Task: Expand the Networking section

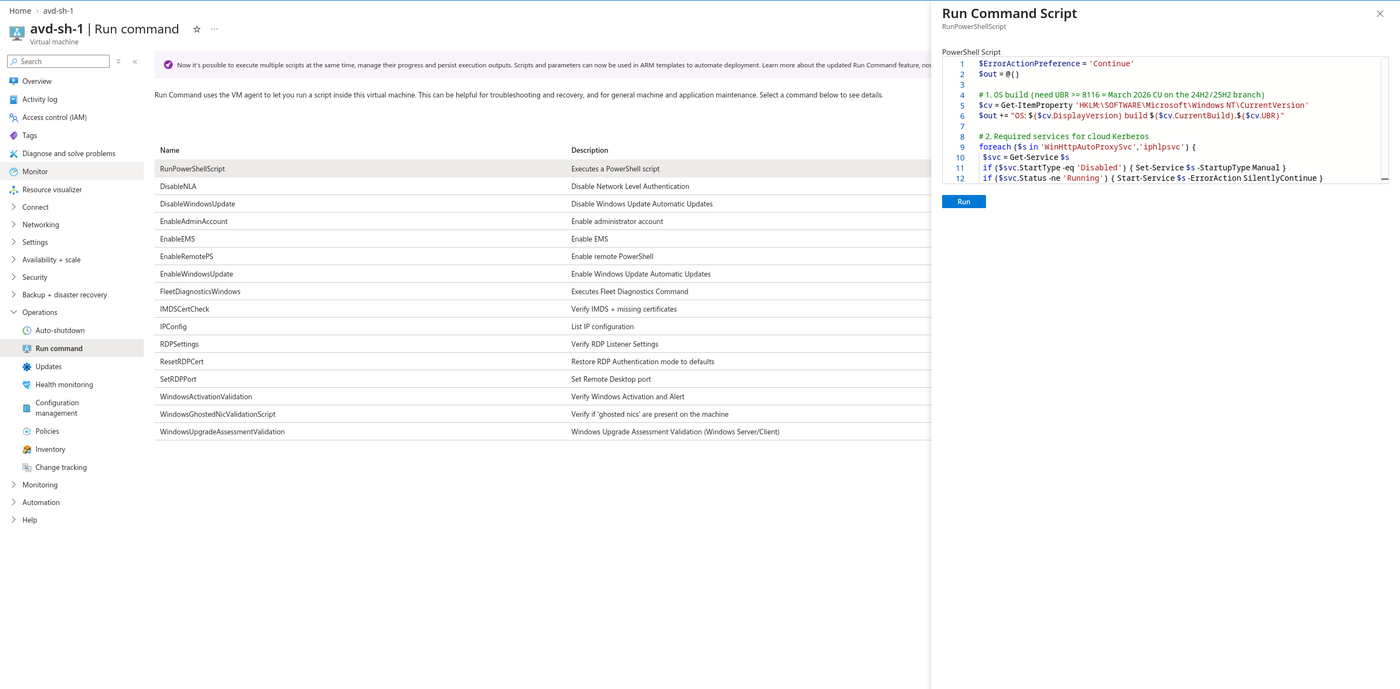Action: 41,225
